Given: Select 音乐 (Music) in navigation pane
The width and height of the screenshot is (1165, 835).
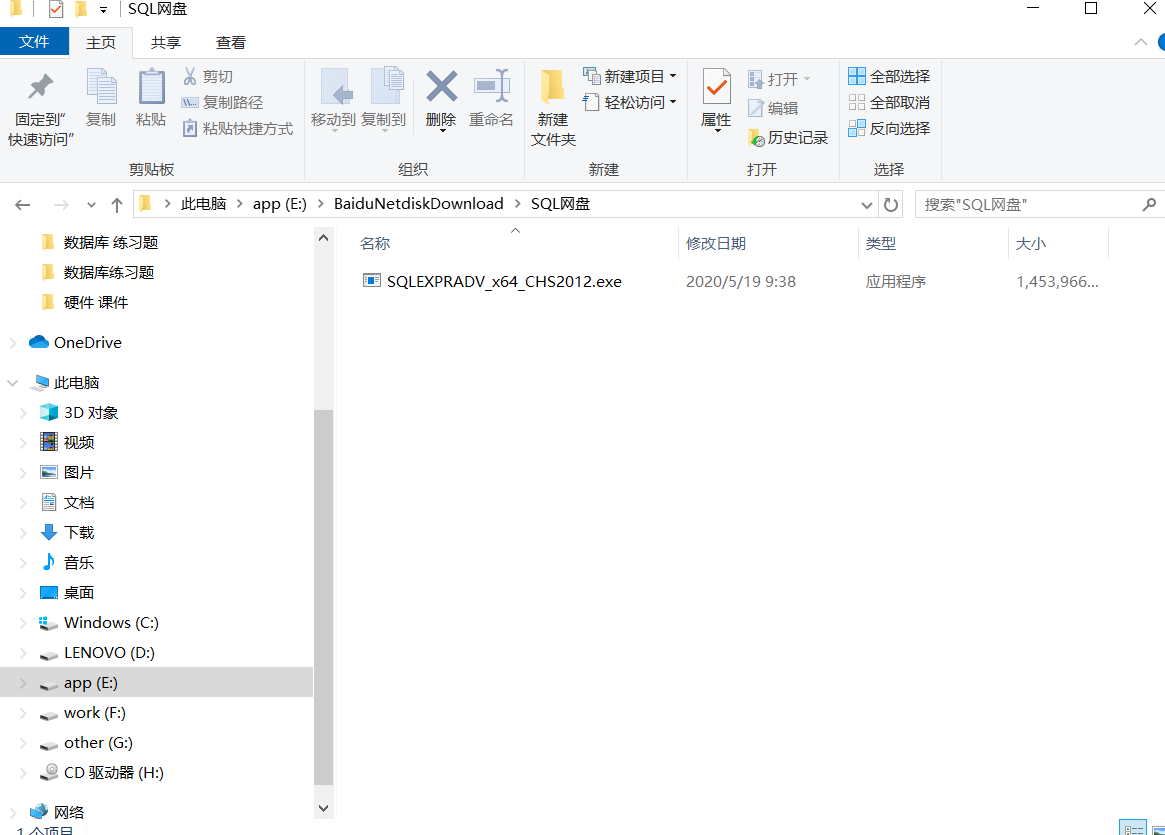Looking at the screenshot, I should [79, 562].
